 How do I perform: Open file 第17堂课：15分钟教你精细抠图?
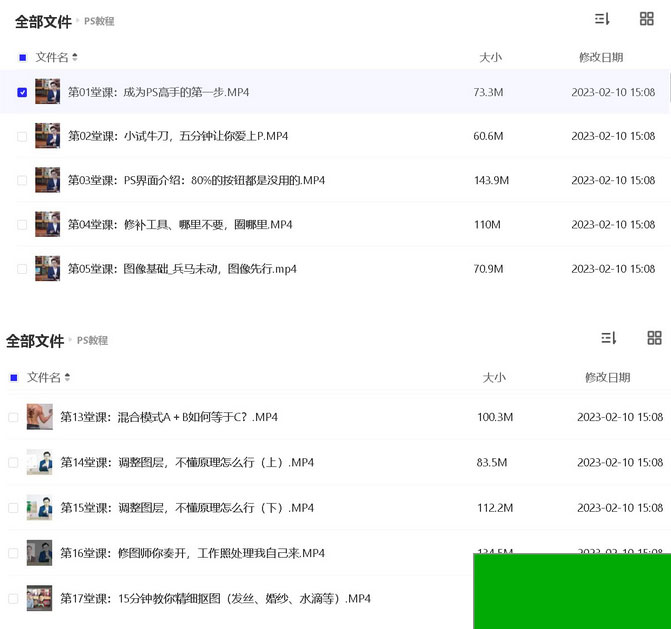(215, 599)
